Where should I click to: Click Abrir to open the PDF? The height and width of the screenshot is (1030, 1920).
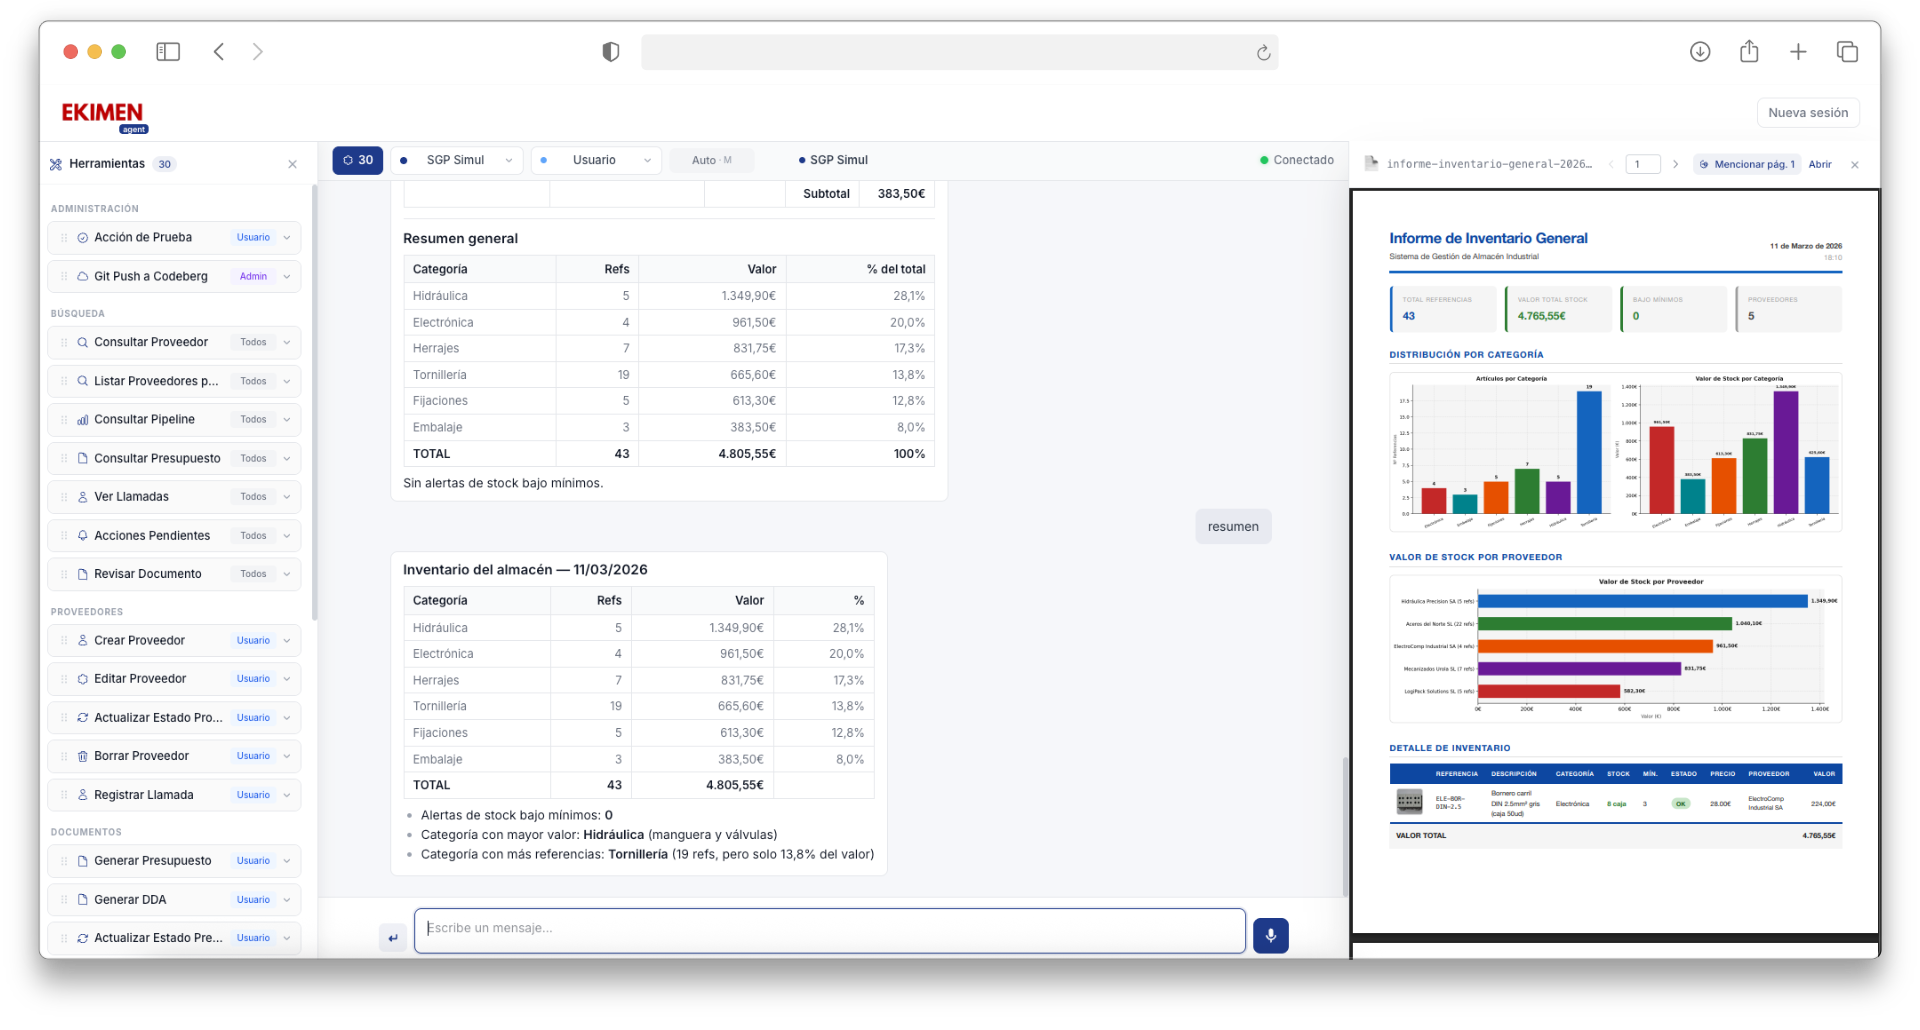[1819, 164]
